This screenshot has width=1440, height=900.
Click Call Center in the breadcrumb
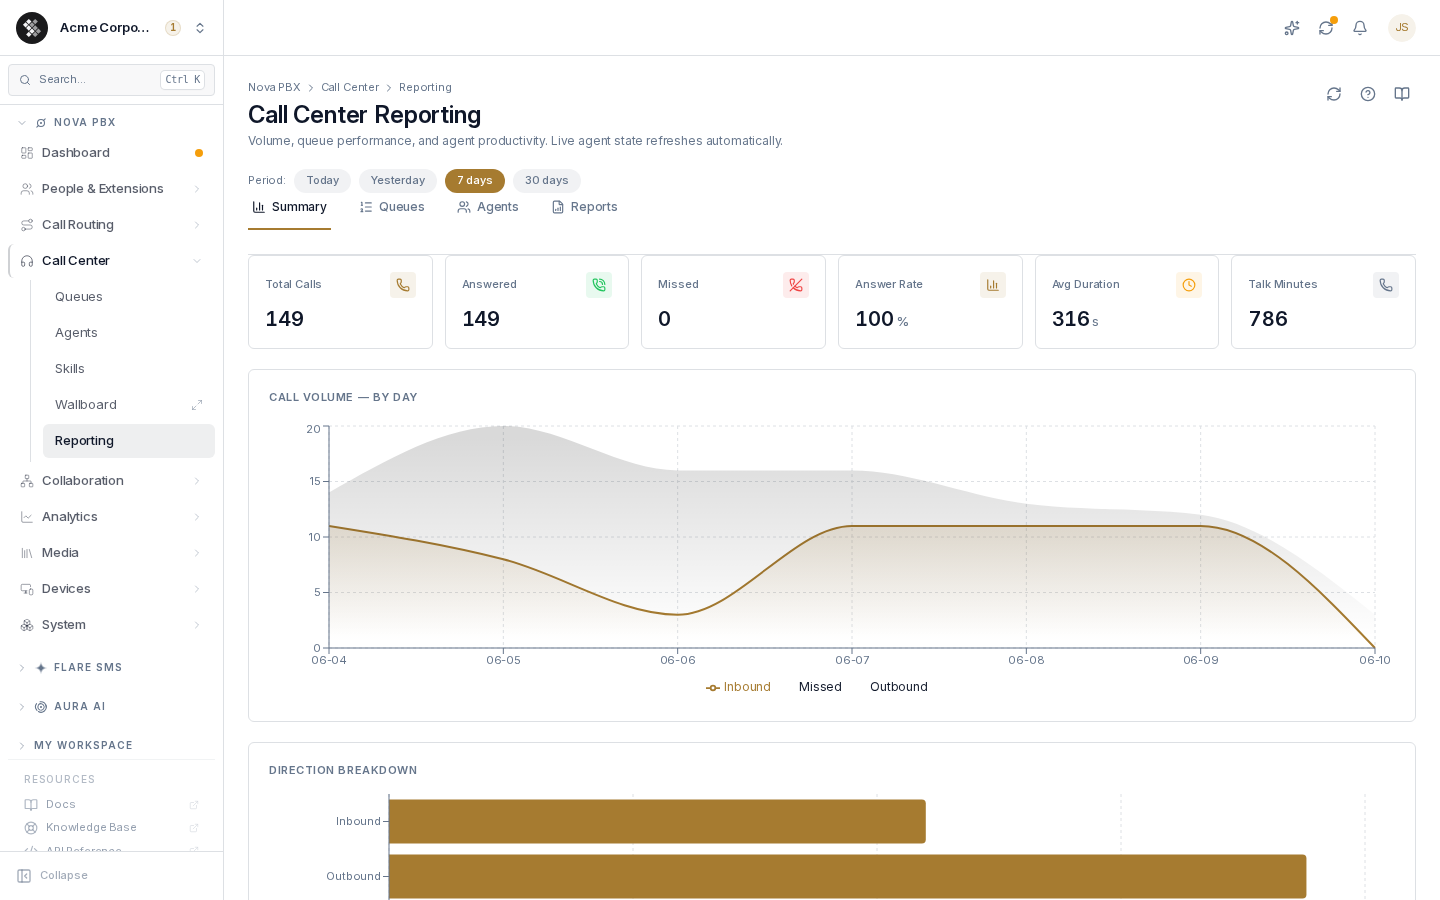(350, 88)
